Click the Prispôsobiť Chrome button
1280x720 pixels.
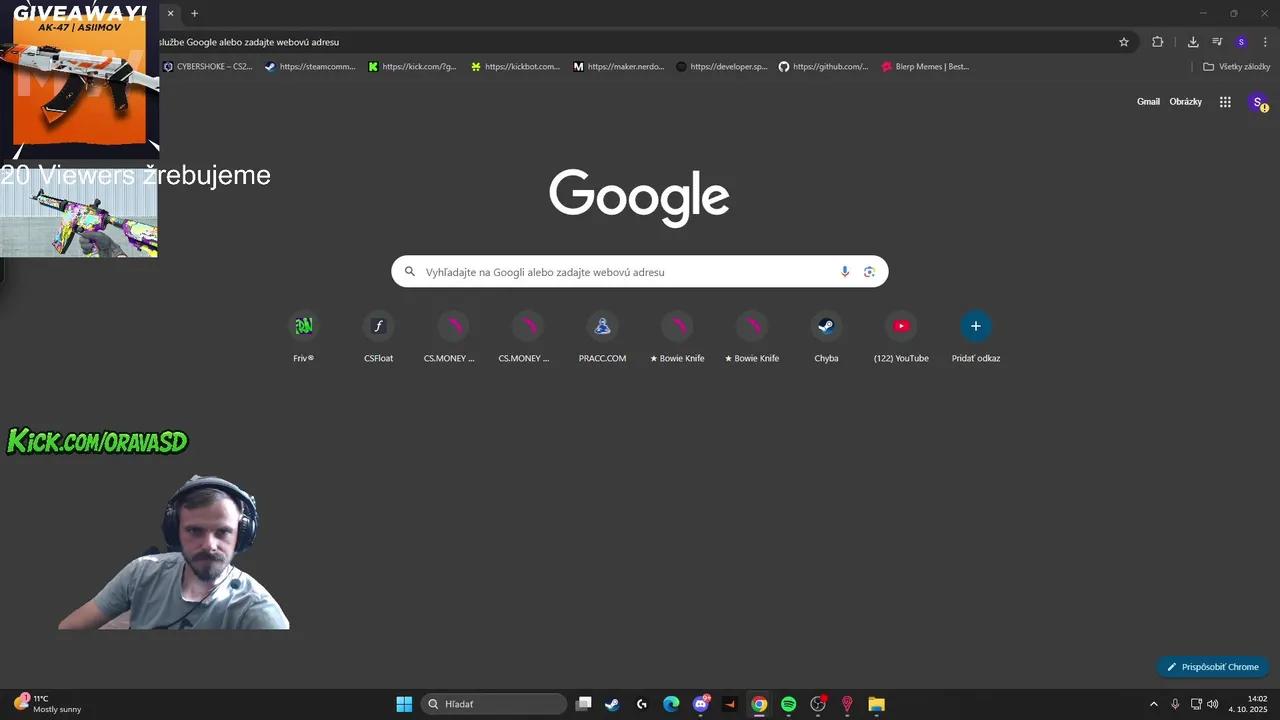1213,667
